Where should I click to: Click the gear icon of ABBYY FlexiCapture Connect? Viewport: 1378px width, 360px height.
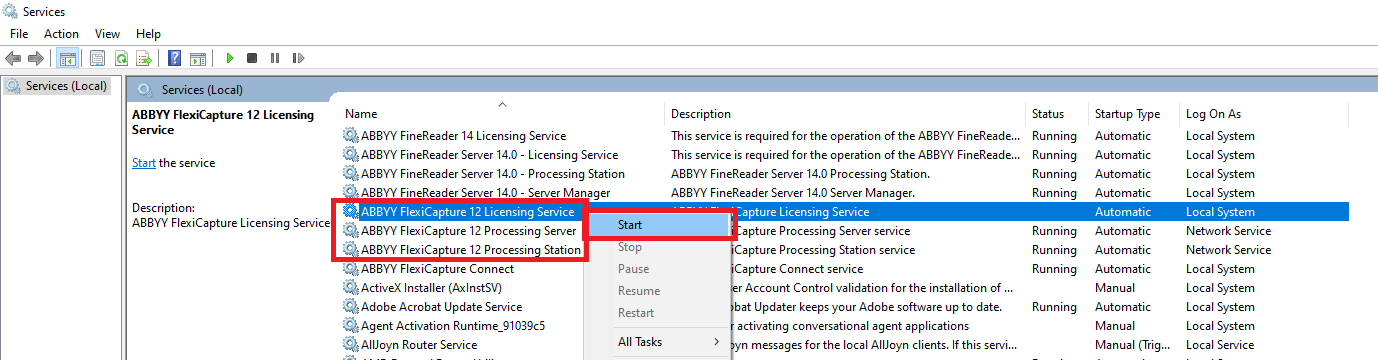coord(350,269)
